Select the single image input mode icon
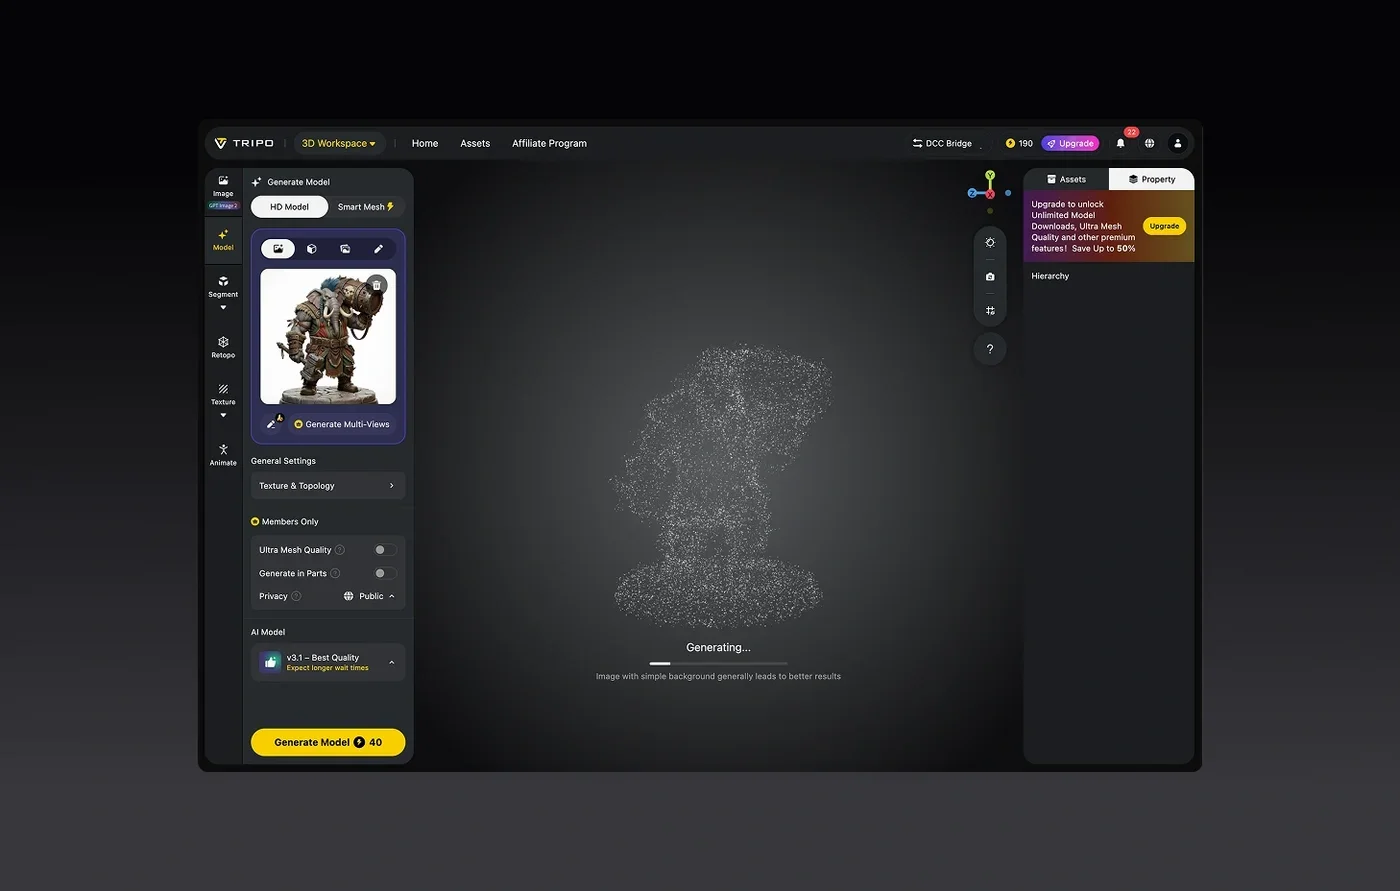This screenshot has width=1400, height=891. 278,248
